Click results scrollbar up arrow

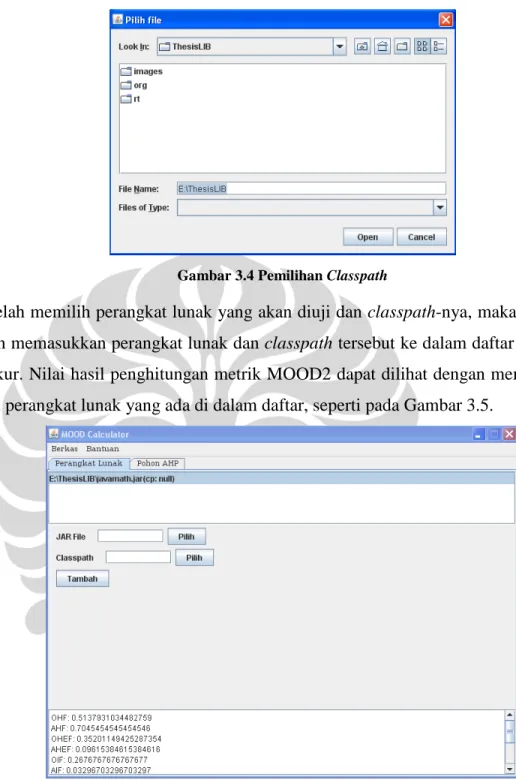pyautogui.click(x=510, y=715)
